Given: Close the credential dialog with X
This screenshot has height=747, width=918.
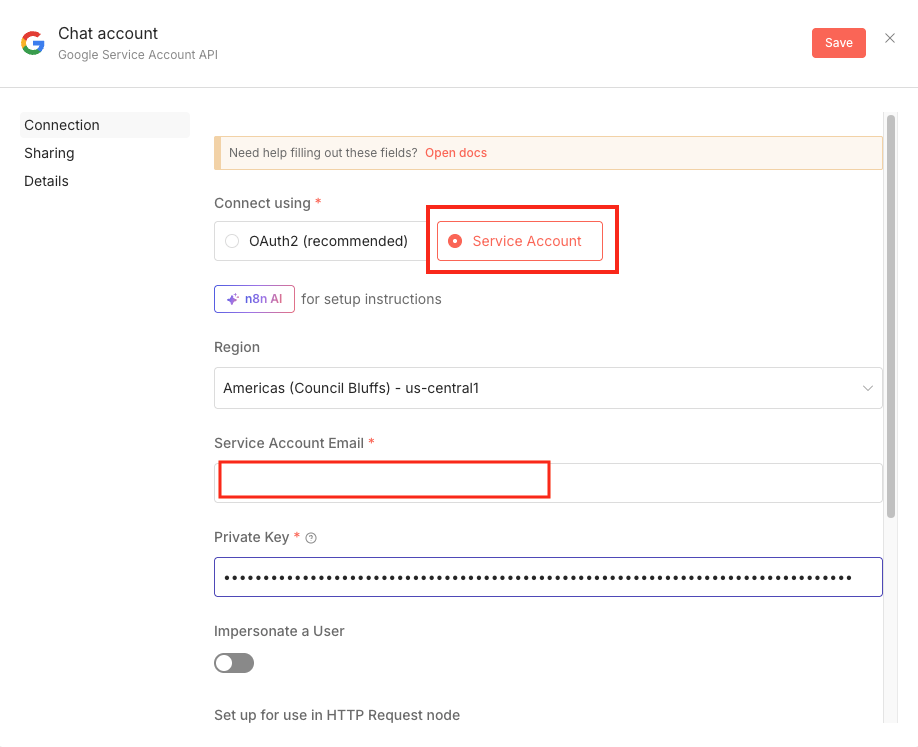Looking at the screenshot, I should tap(890, 39).
